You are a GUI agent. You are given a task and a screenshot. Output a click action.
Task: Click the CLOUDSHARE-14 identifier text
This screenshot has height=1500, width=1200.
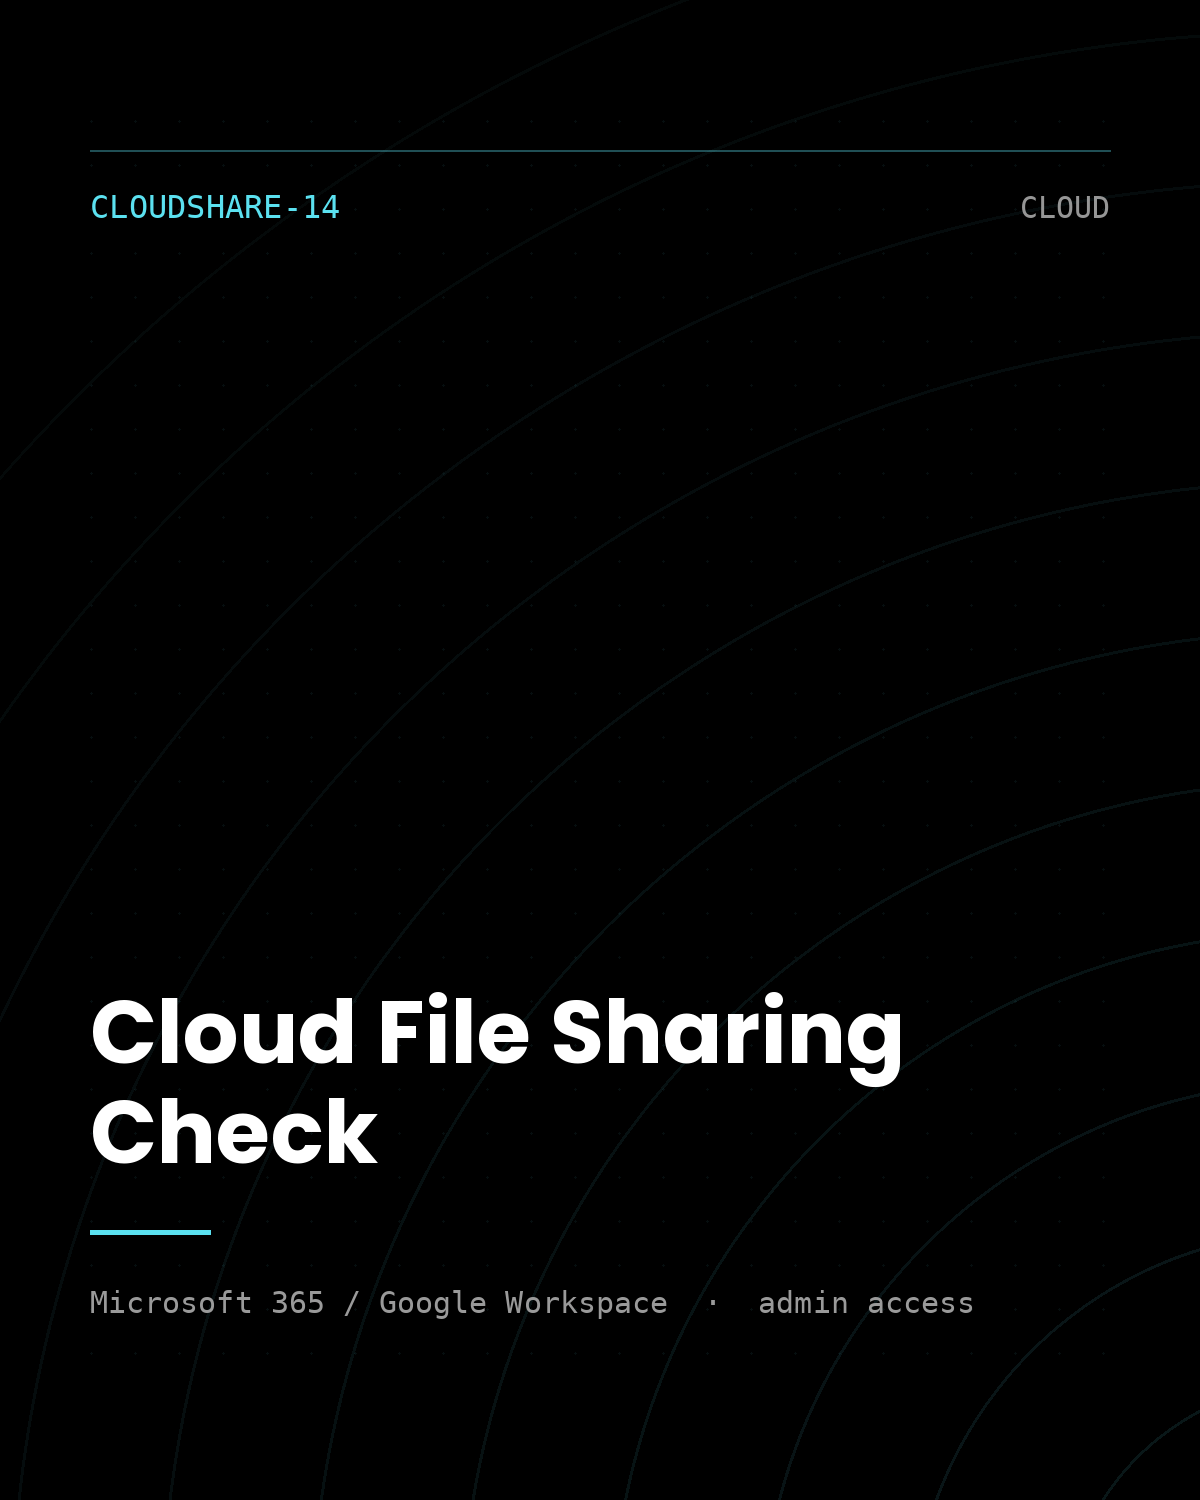(215, 207)
